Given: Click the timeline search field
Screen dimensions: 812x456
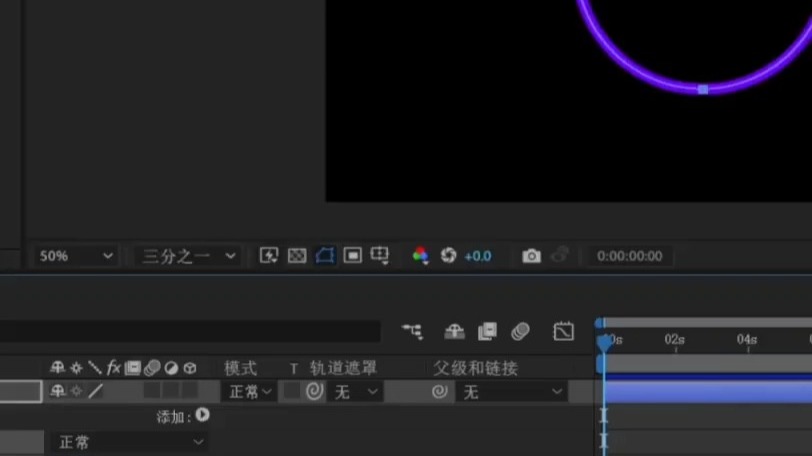Looking at the screenshot, I should [190, 331].
